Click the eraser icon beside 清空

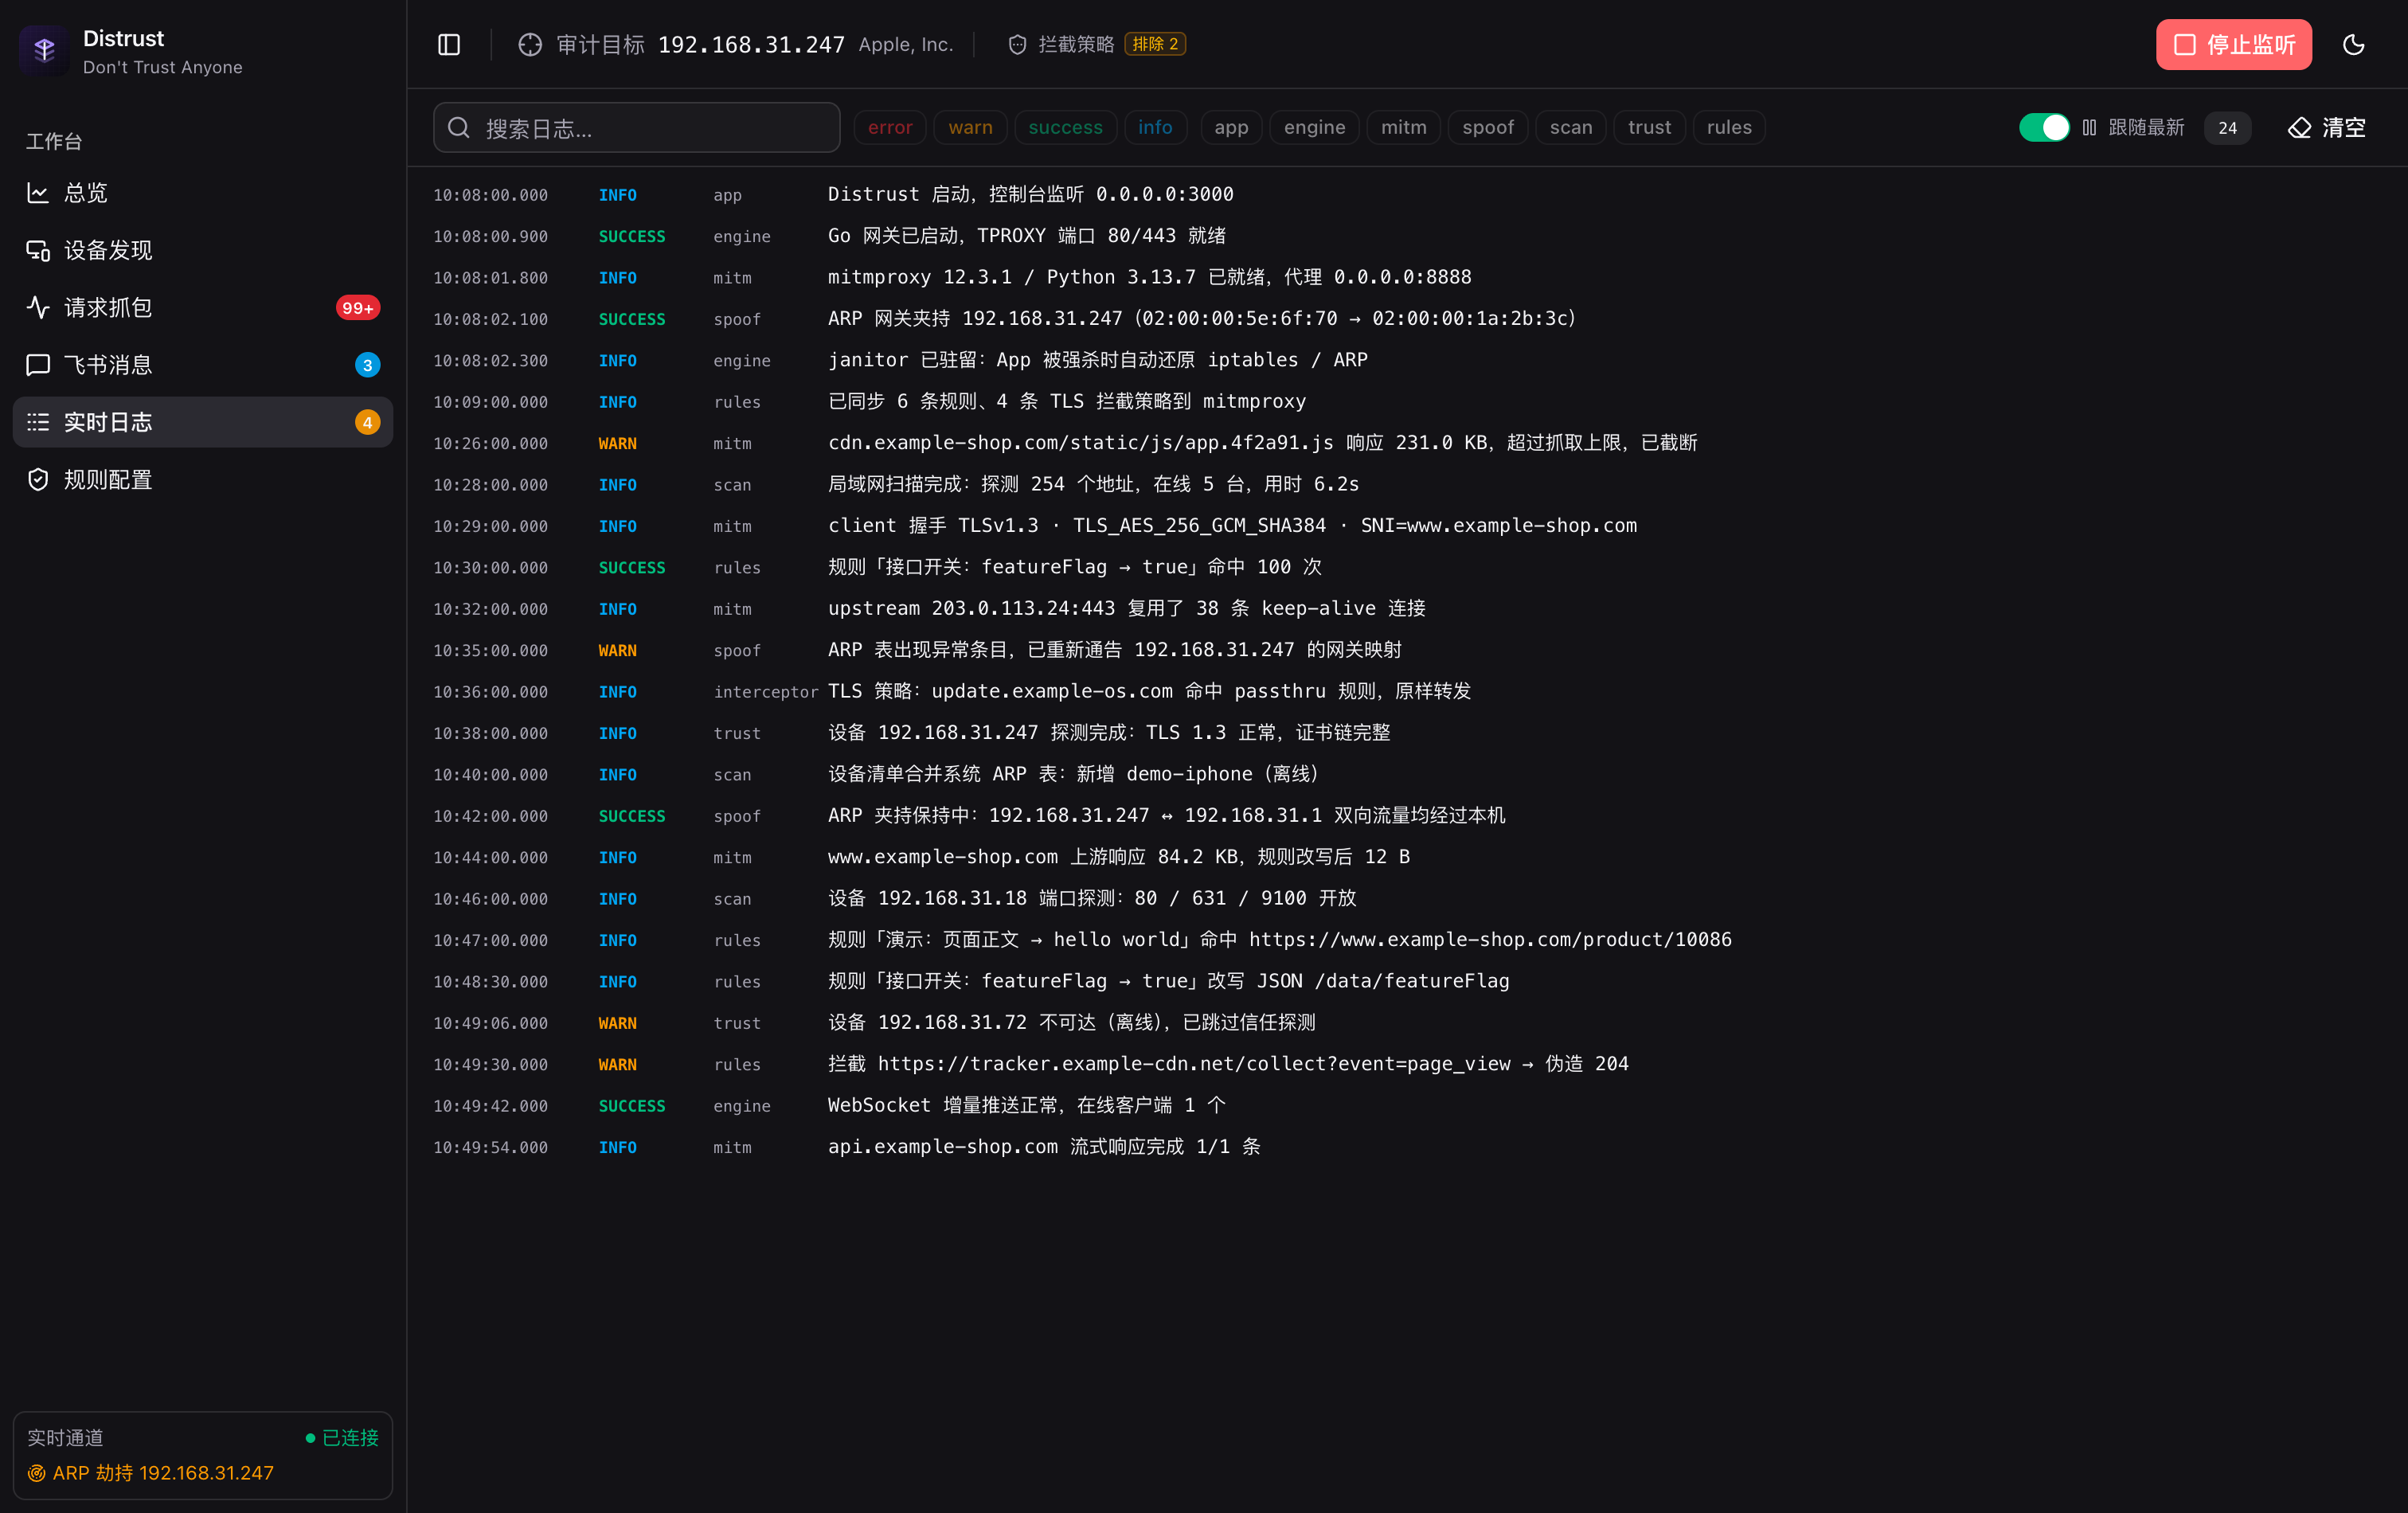(x=2299, y=128)
